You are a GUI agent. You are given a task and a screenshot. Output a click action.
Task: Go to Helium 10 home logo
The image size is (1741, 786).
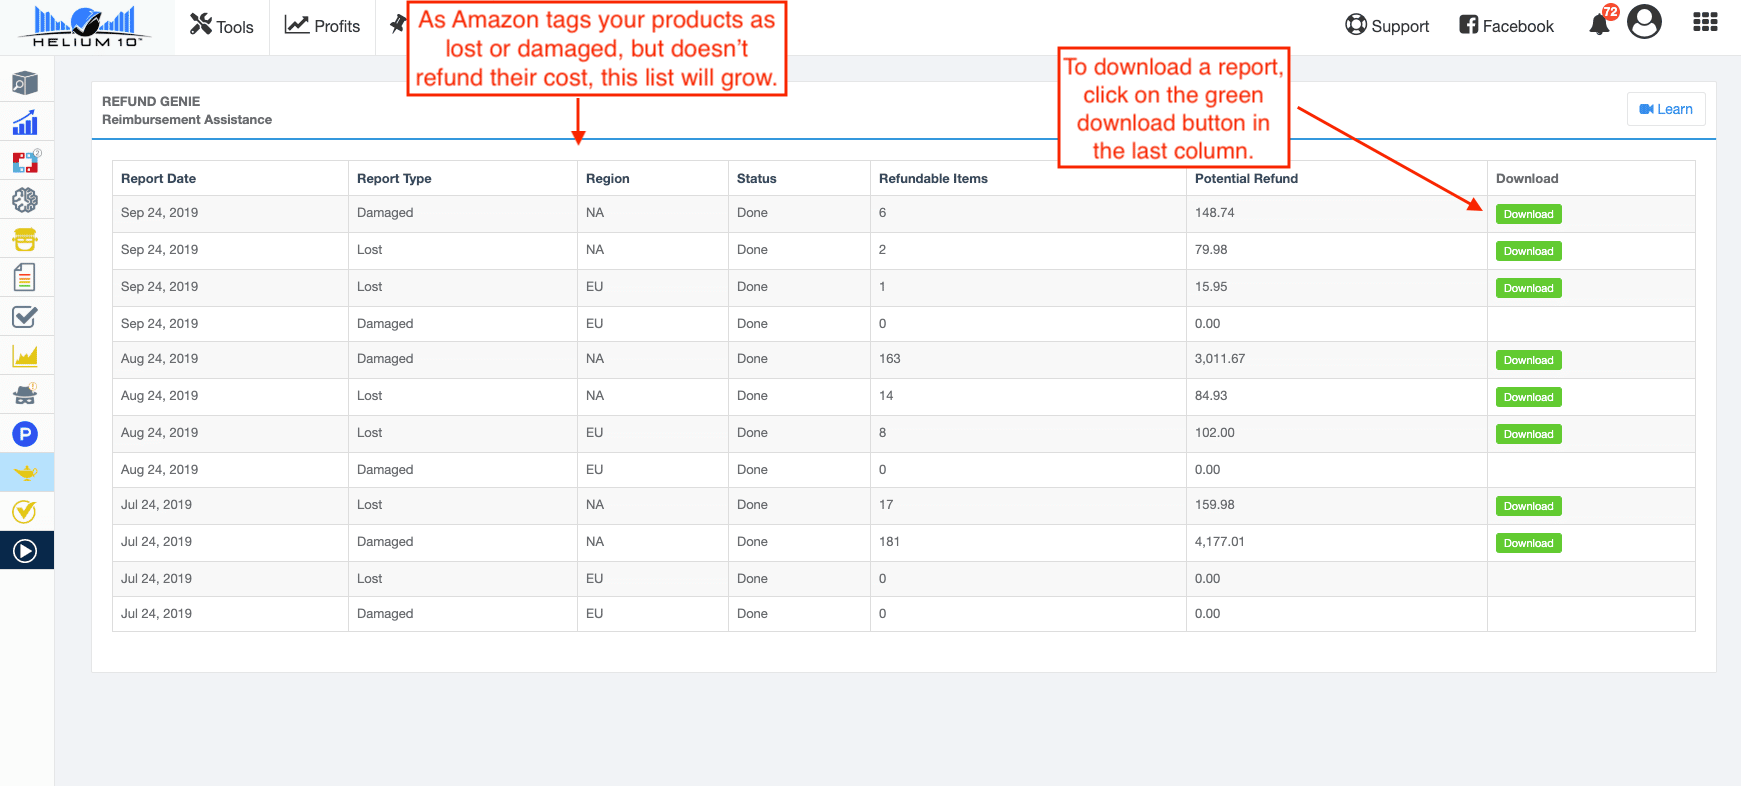point(85,27)
